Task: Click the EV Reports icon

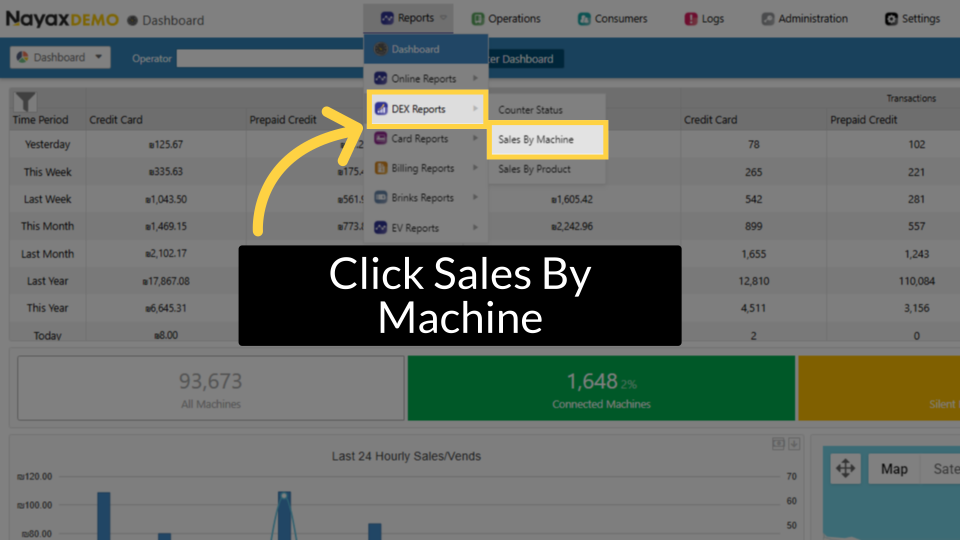Action: click(381, 227)
